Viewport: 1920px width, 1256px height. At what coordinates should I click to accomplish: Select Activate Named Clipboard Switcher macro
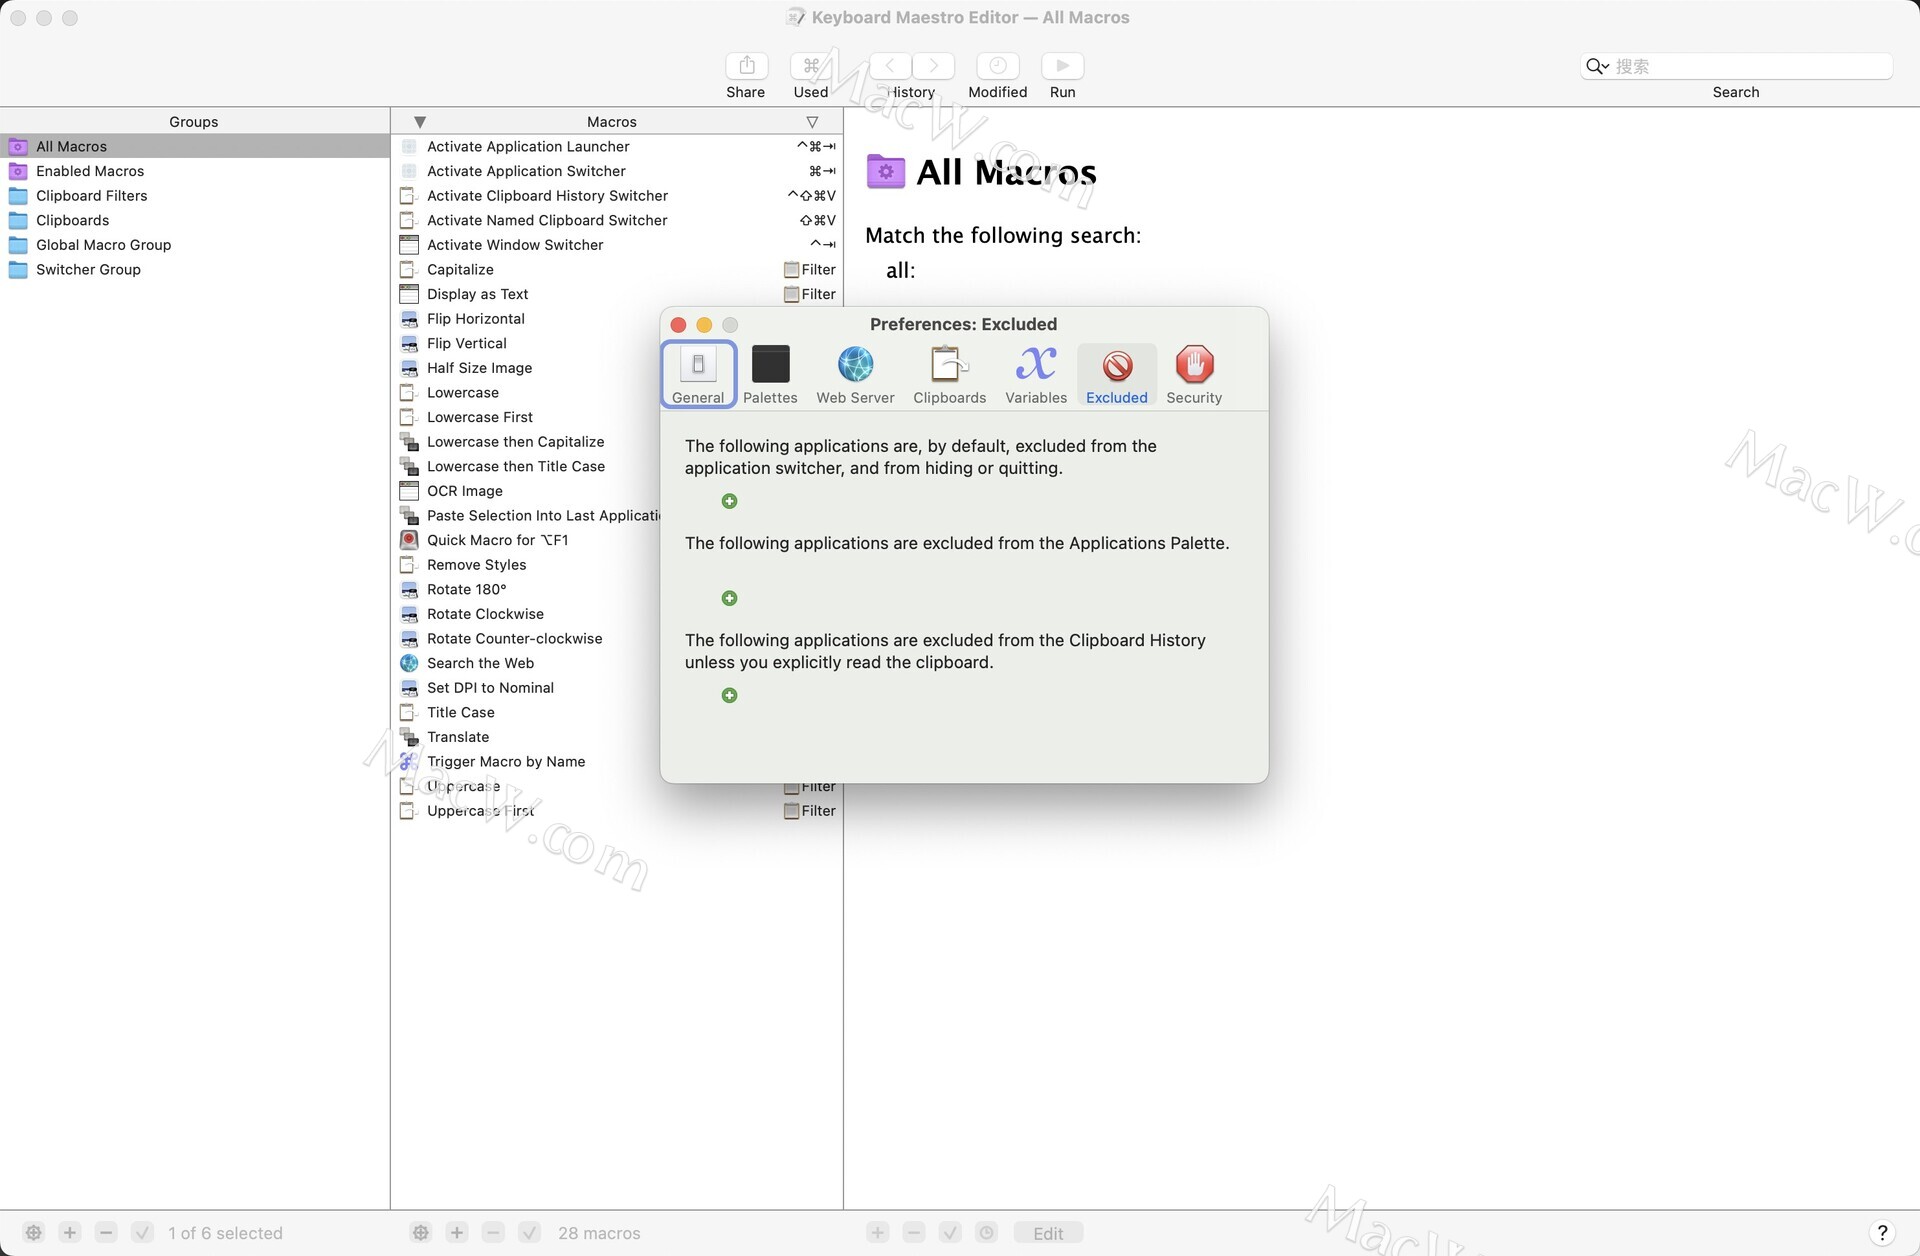tap(617, 220)
